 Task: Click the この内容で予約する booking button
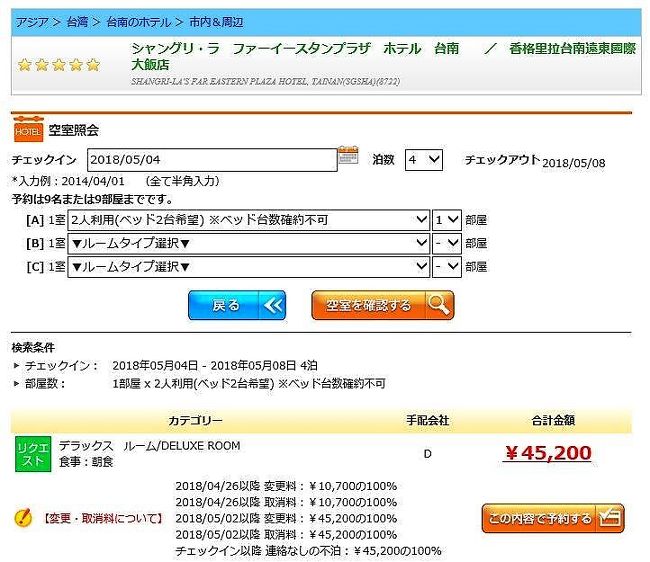553,518
